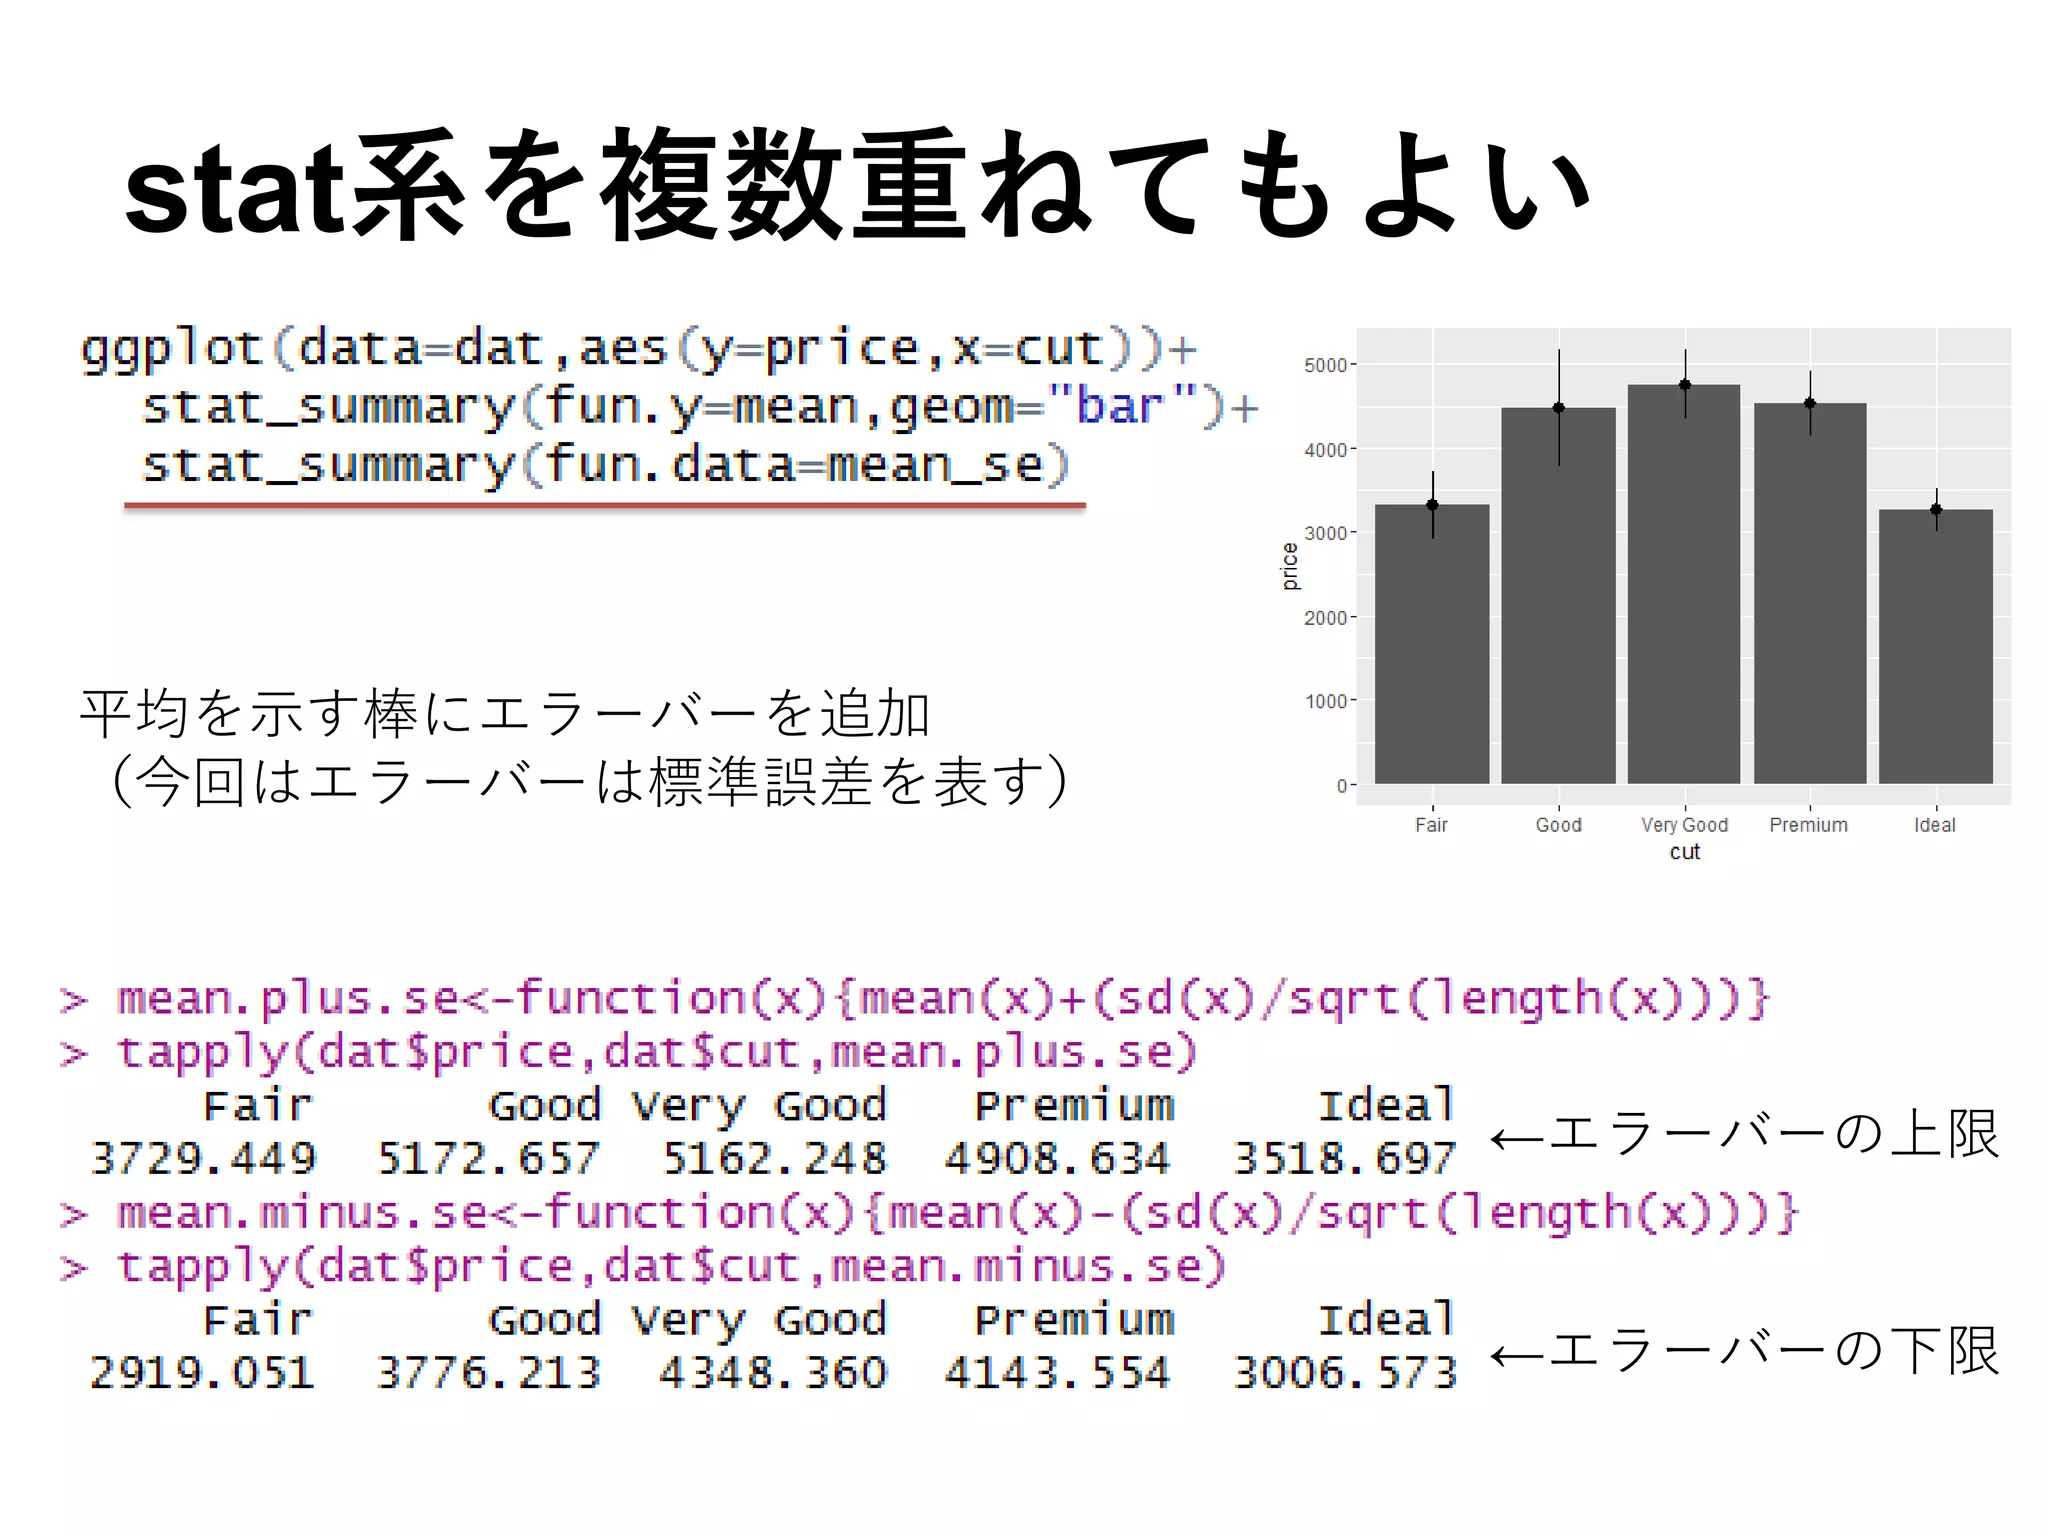Click the mean point on Fair bar
This screenshot has height=1536, width=2048.
point(1432,505)
